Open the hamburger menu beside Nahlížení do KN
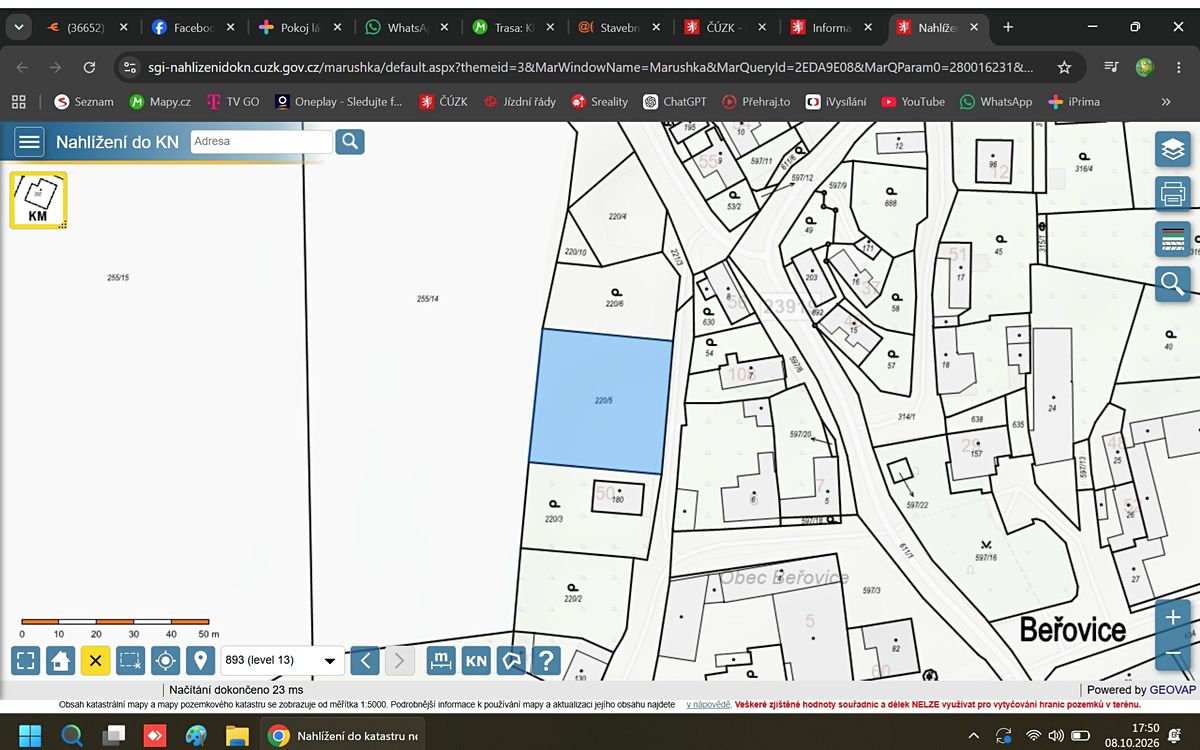 (29, 142)
